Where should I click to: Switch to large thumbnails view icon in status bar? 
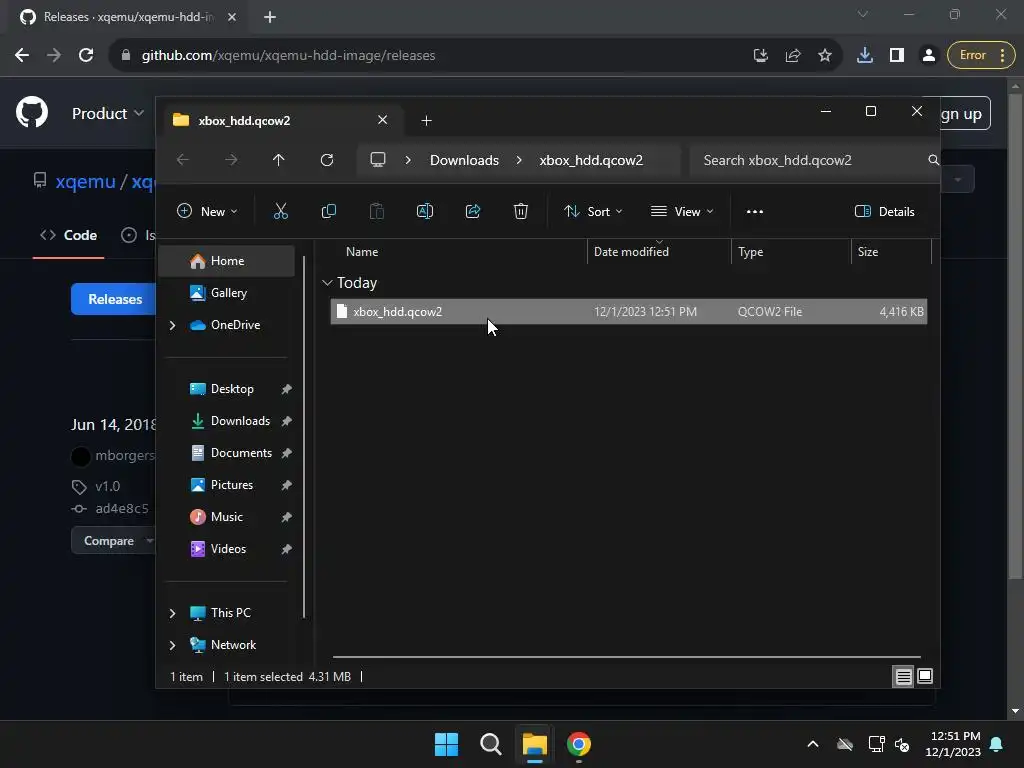[925, 676]
